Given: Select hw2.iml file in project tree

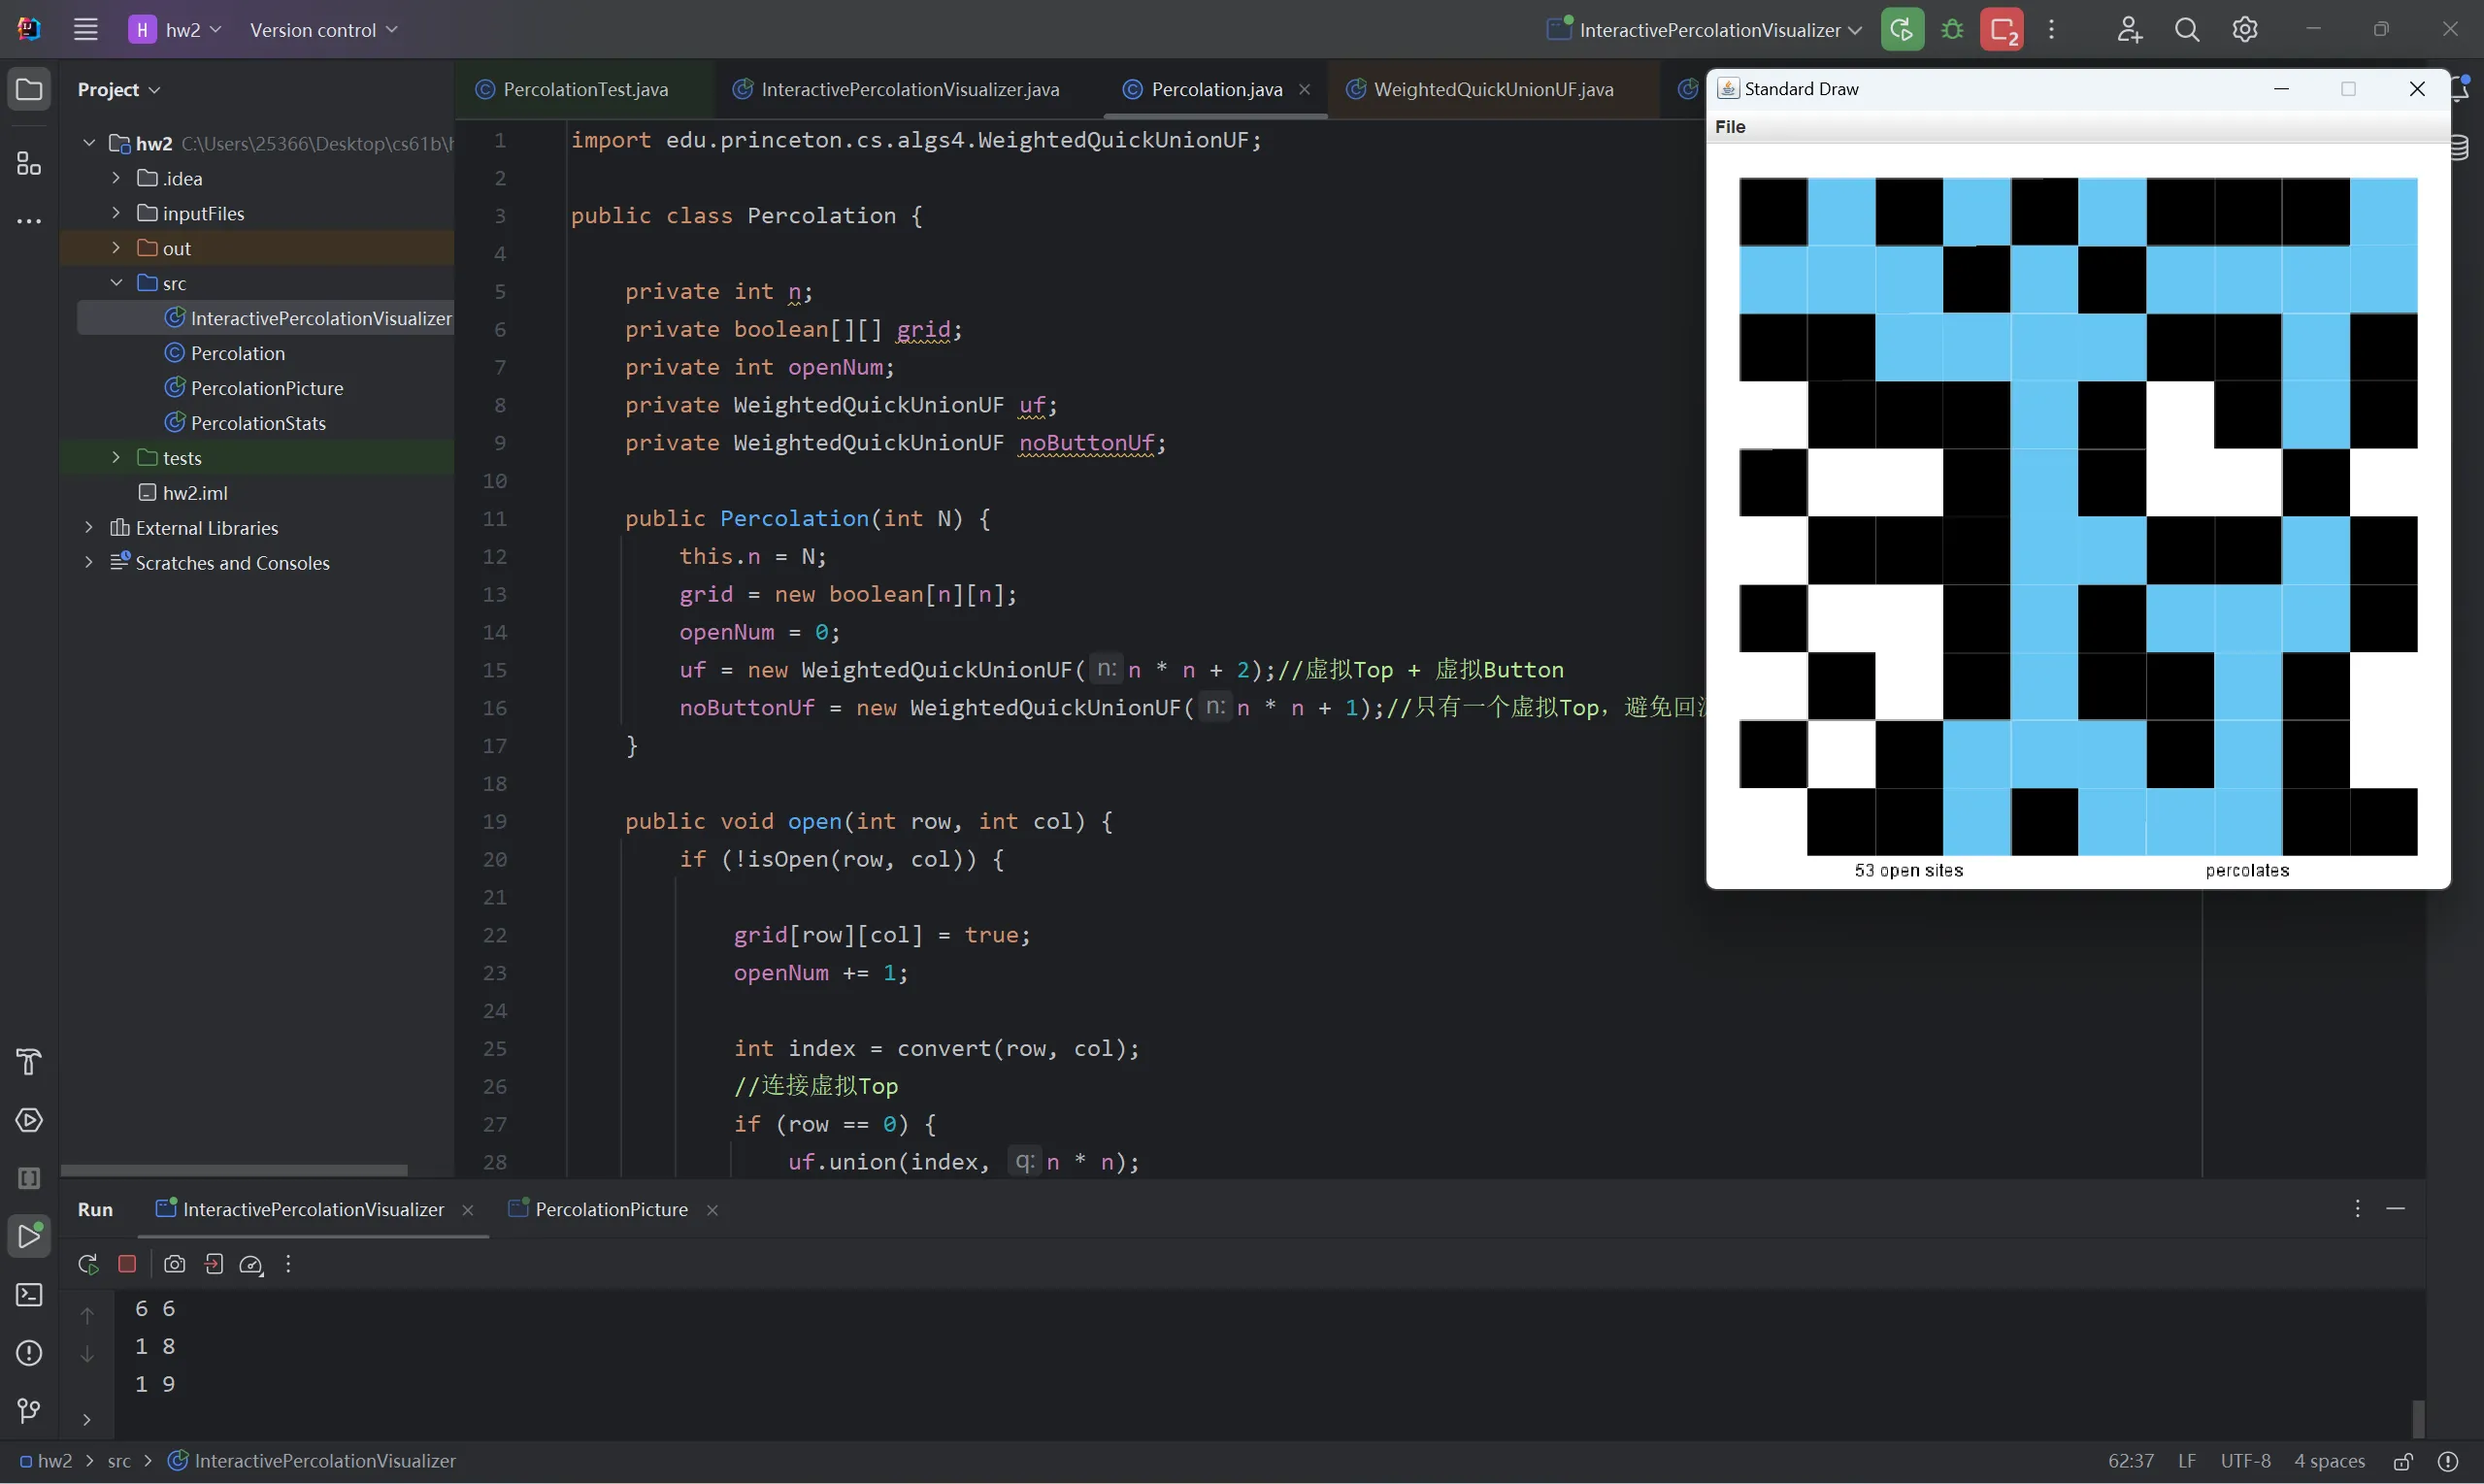Looking at the screenshot, I should click(x=183, y=493).
